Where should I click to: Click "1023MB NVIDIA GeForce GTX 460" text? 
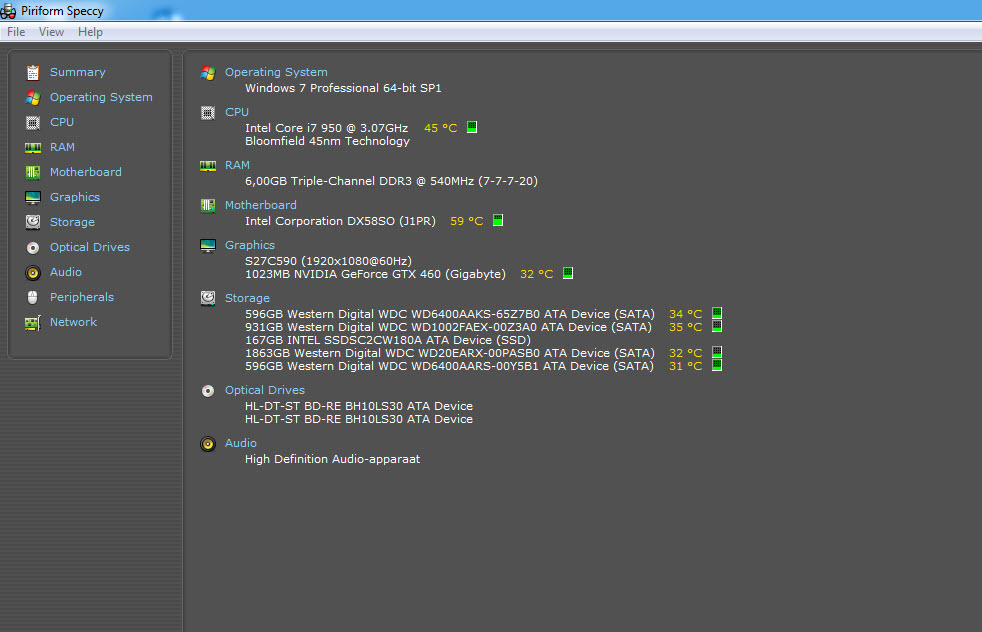(x=375, y=274)
